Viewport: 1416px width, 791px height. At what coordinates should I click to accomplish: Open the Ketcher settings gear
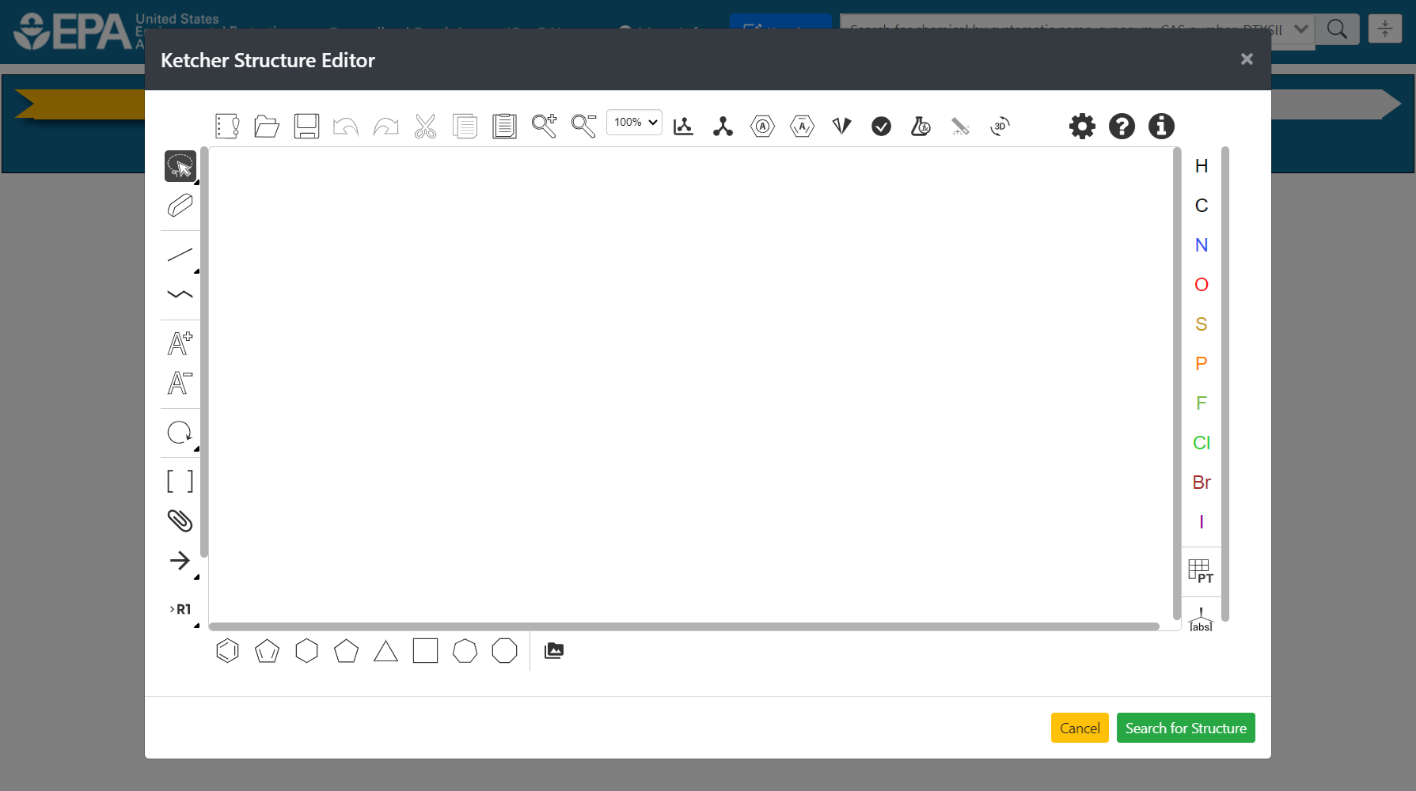1082,126
